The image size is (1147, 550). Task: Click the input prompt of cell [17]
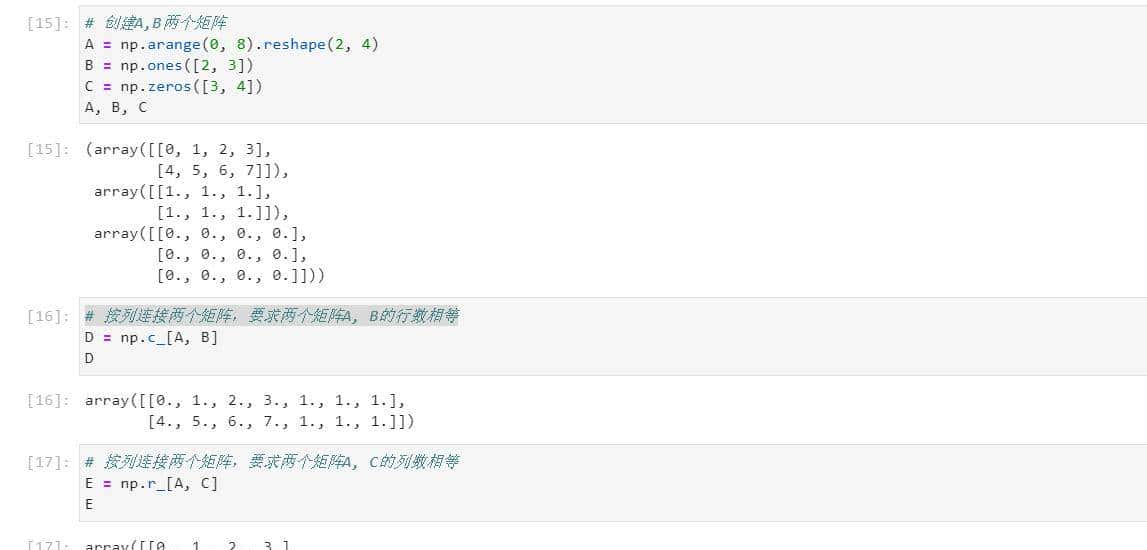[48, 462]
